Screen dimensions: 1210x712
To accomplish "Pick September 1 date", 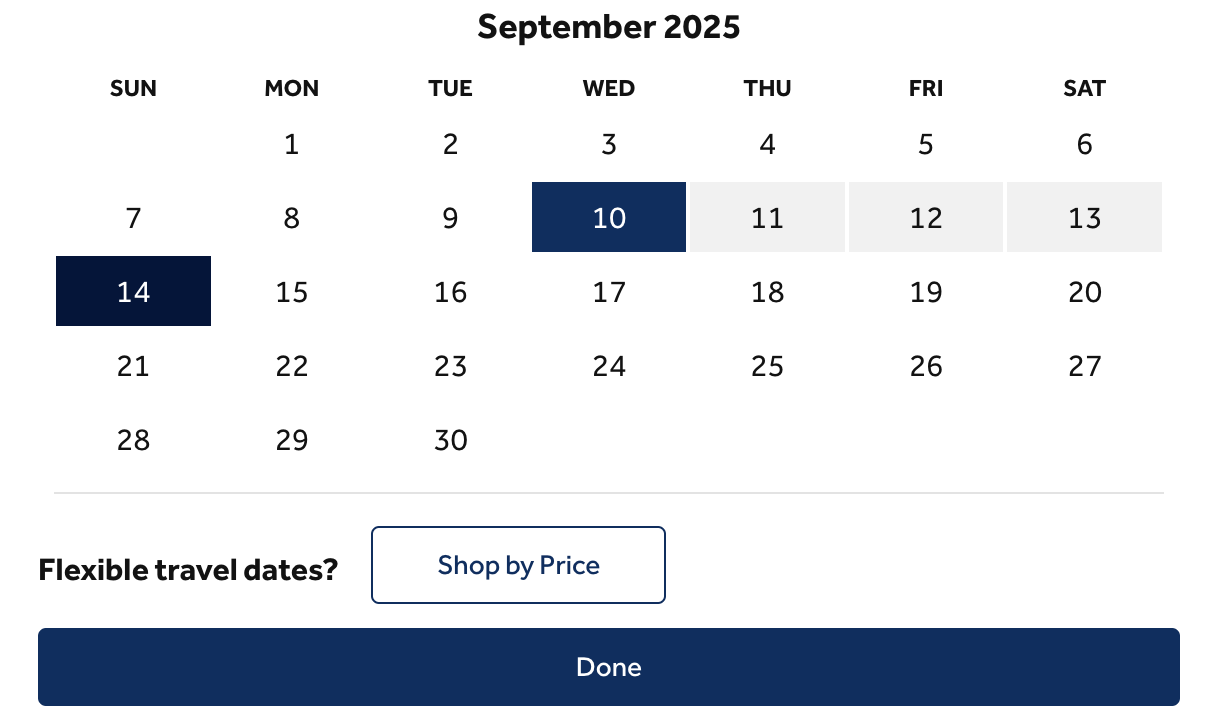I will (291, 144).
